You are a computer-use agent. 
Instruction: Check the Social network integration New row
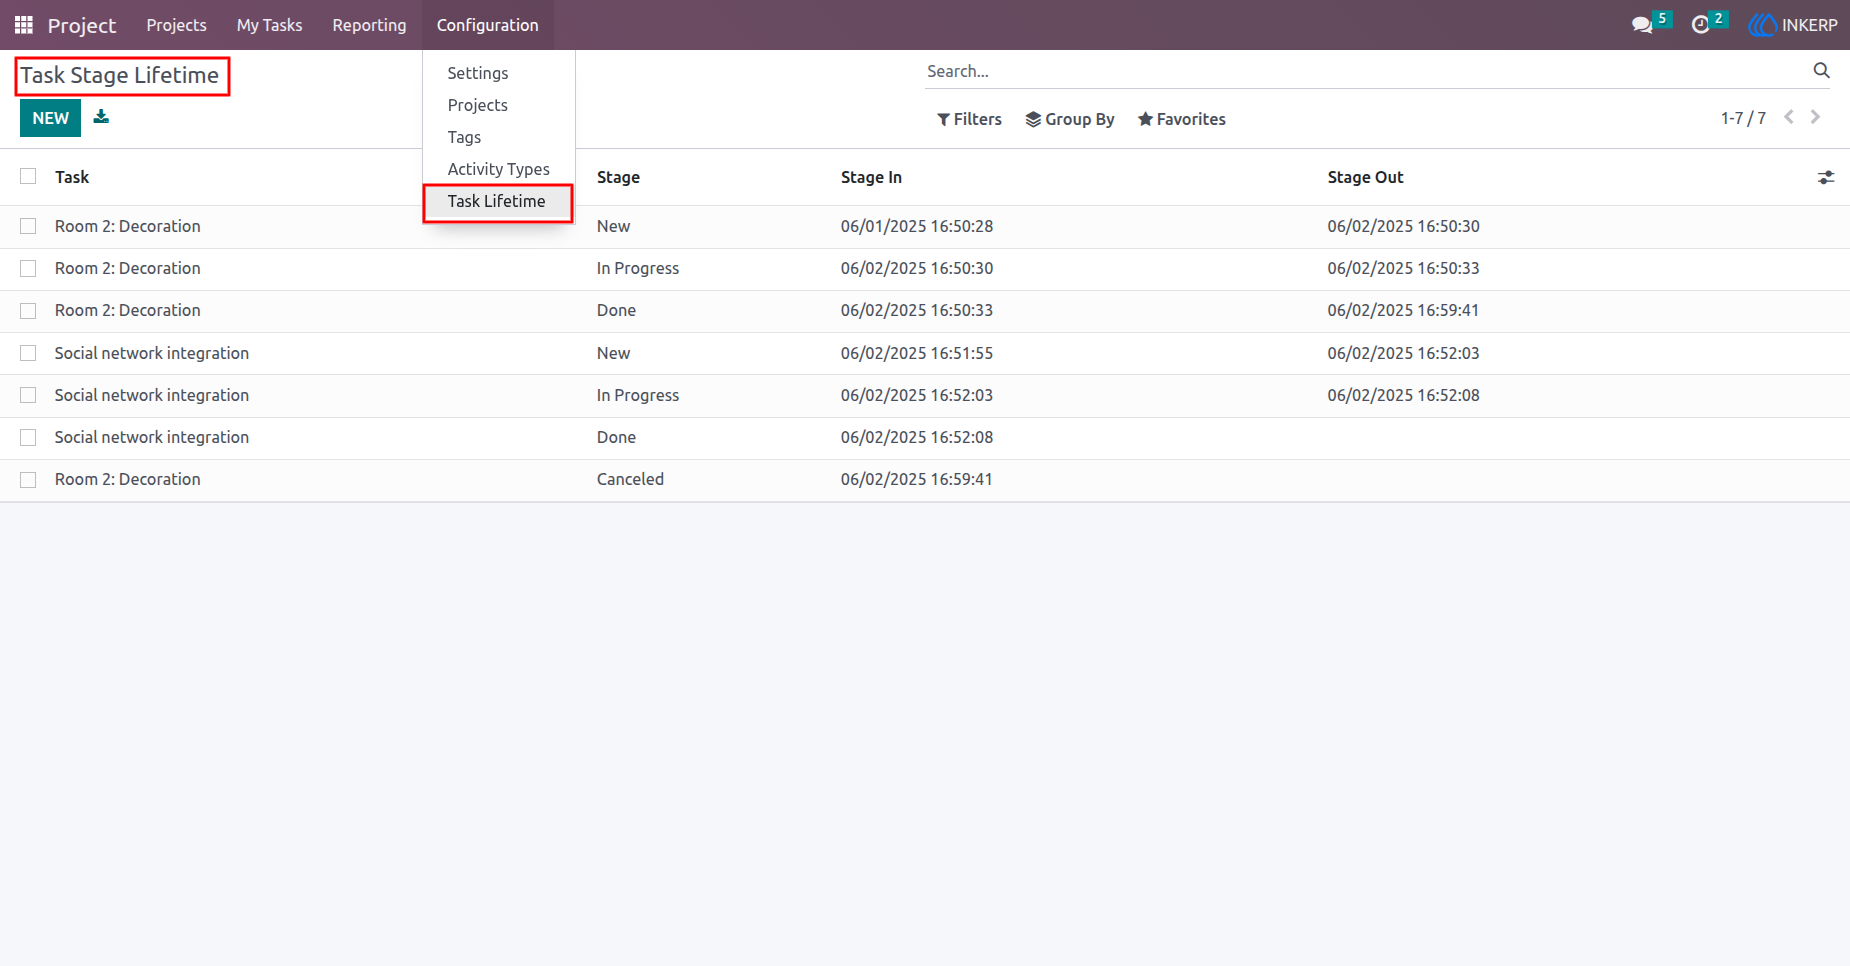(x=28, y=353)
